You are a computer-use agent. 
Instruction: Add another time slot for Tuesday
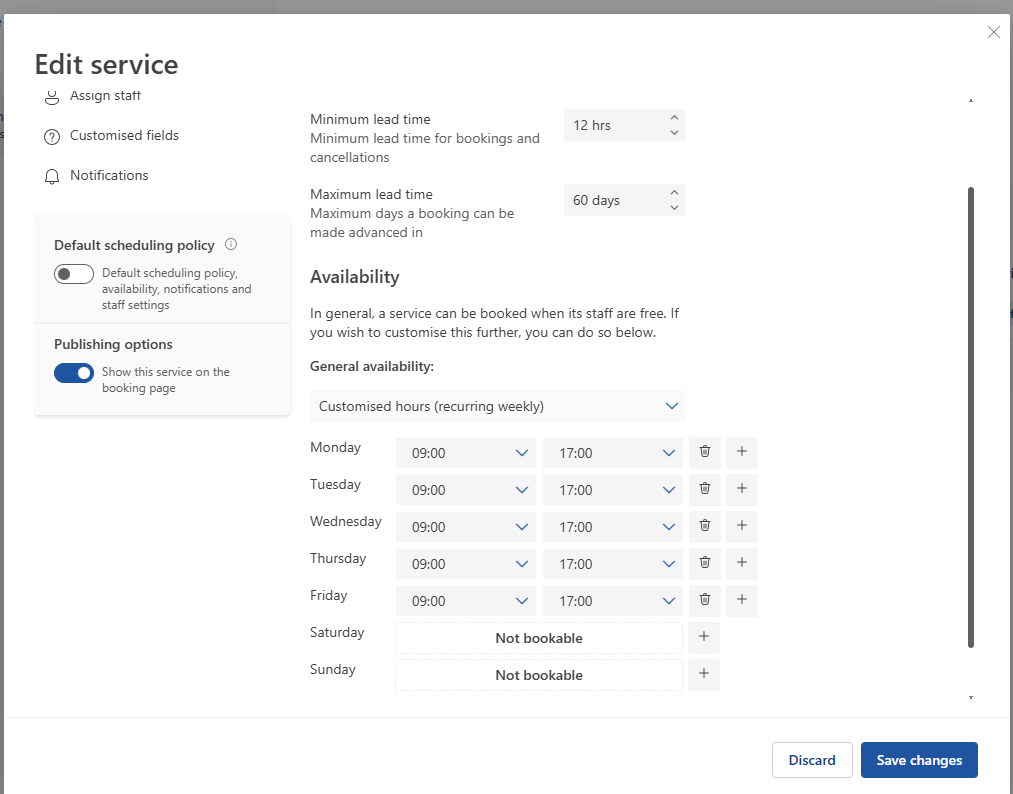(742, 489)
